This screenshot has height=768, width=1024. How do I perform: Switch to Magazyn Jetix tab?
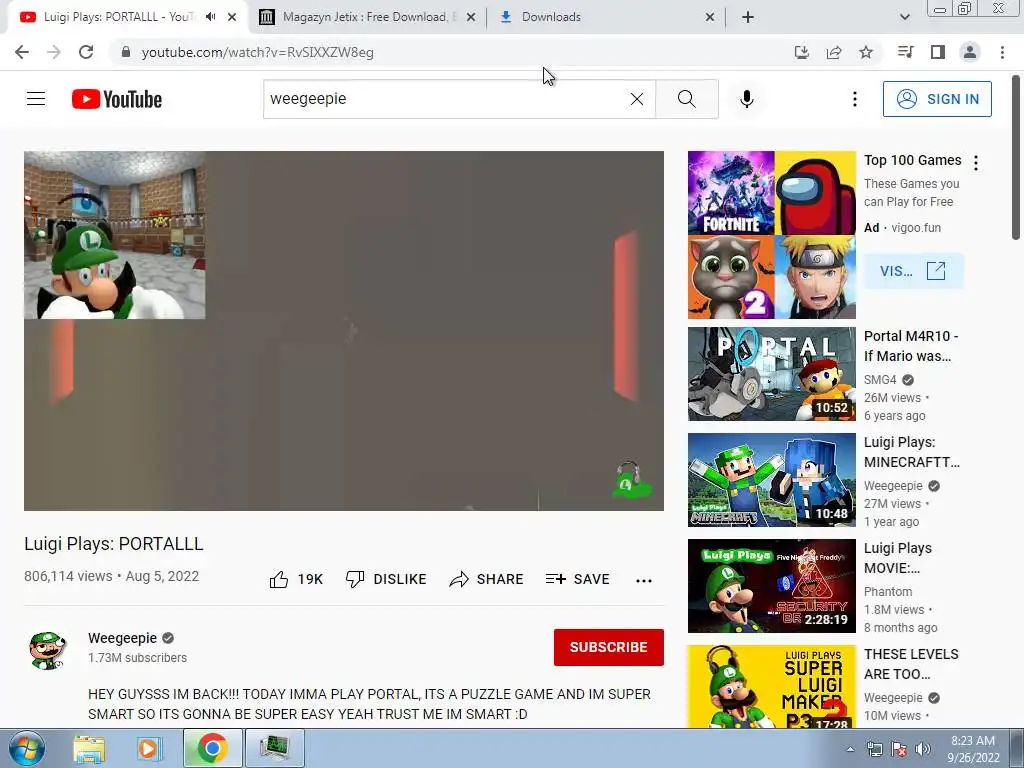coord(366,17)
